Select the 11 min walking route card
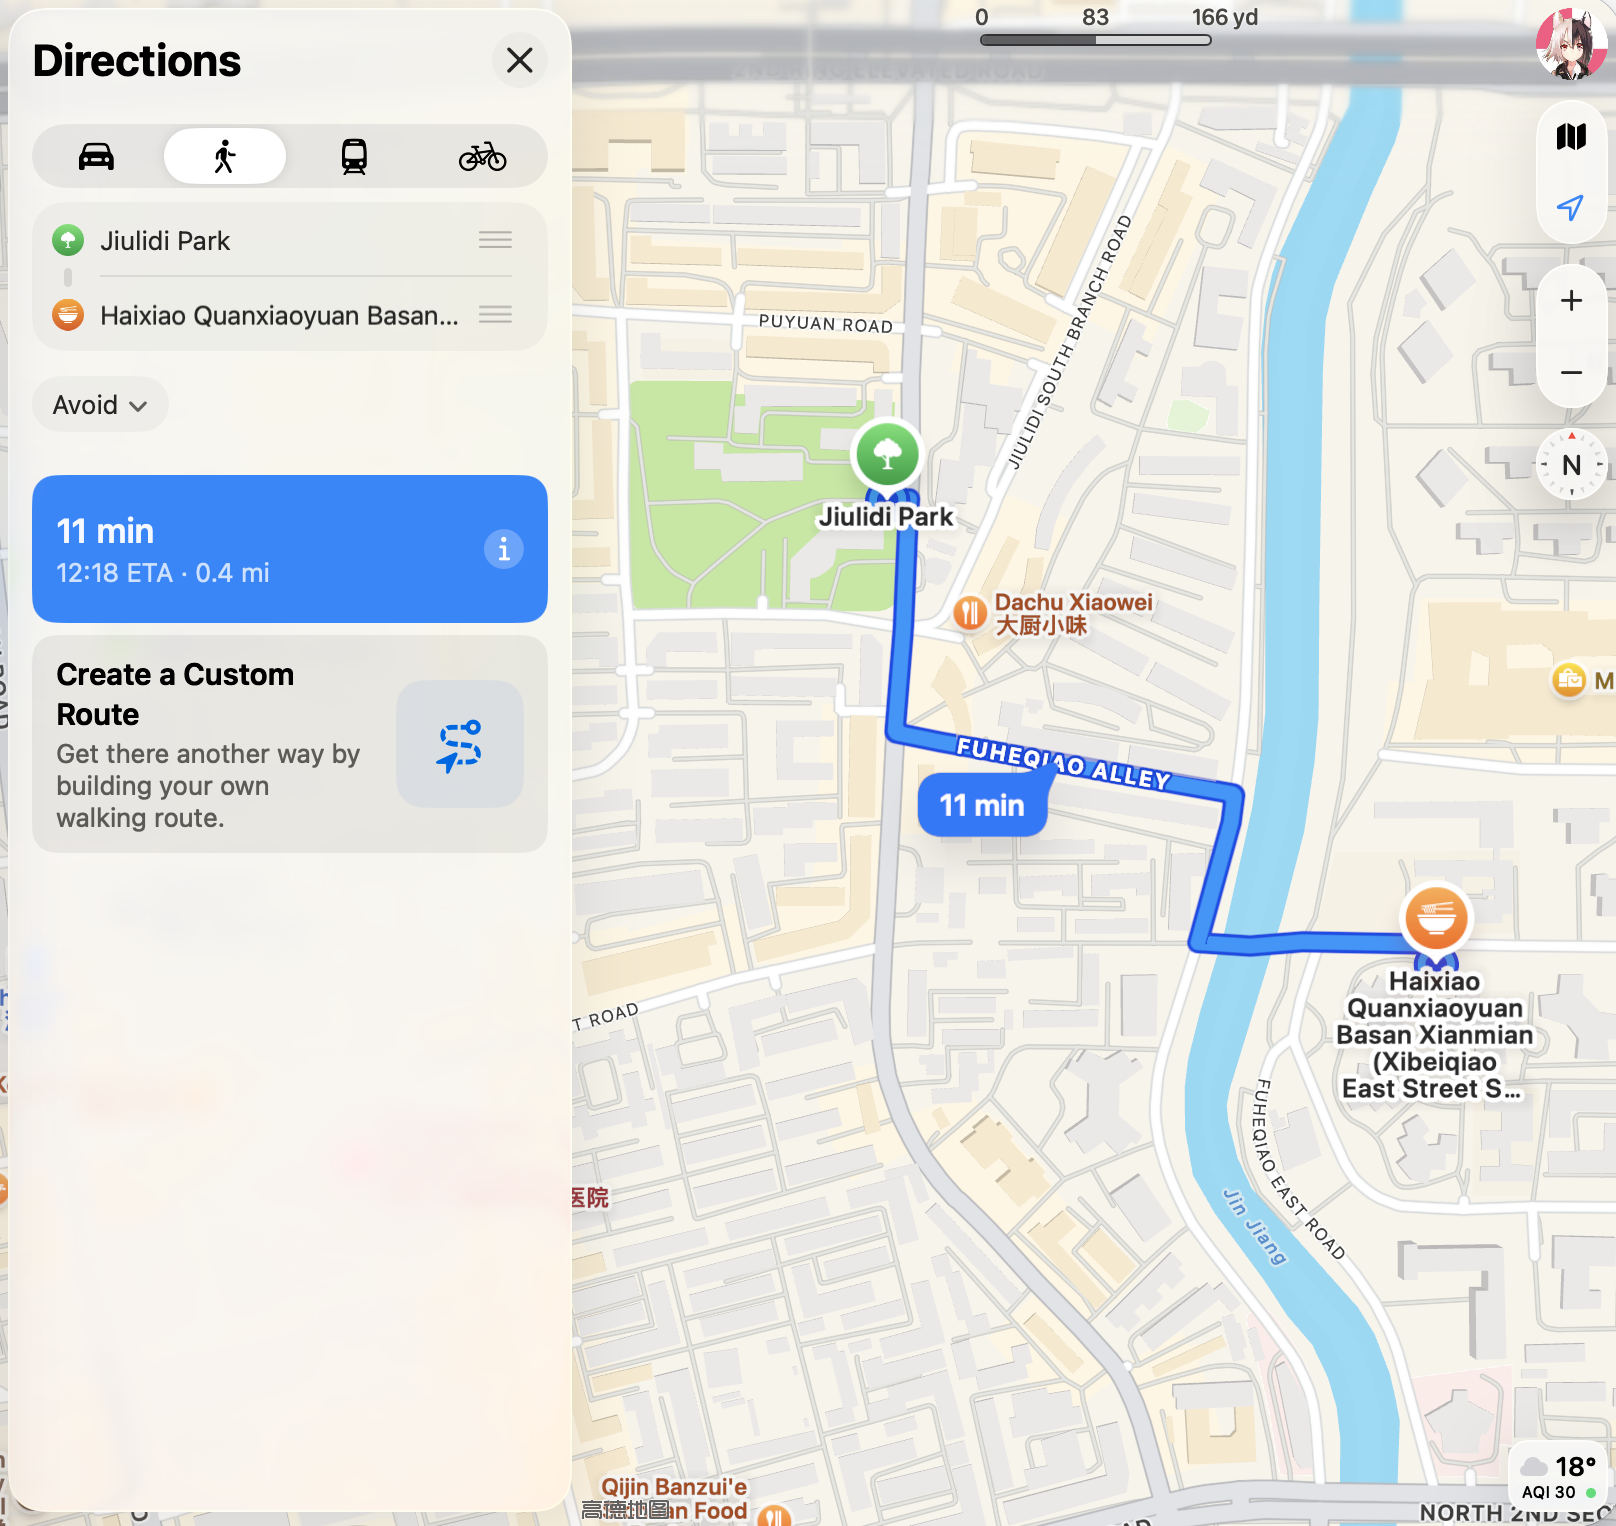Screen dimensions: 1616x1526 pos(290,549)
